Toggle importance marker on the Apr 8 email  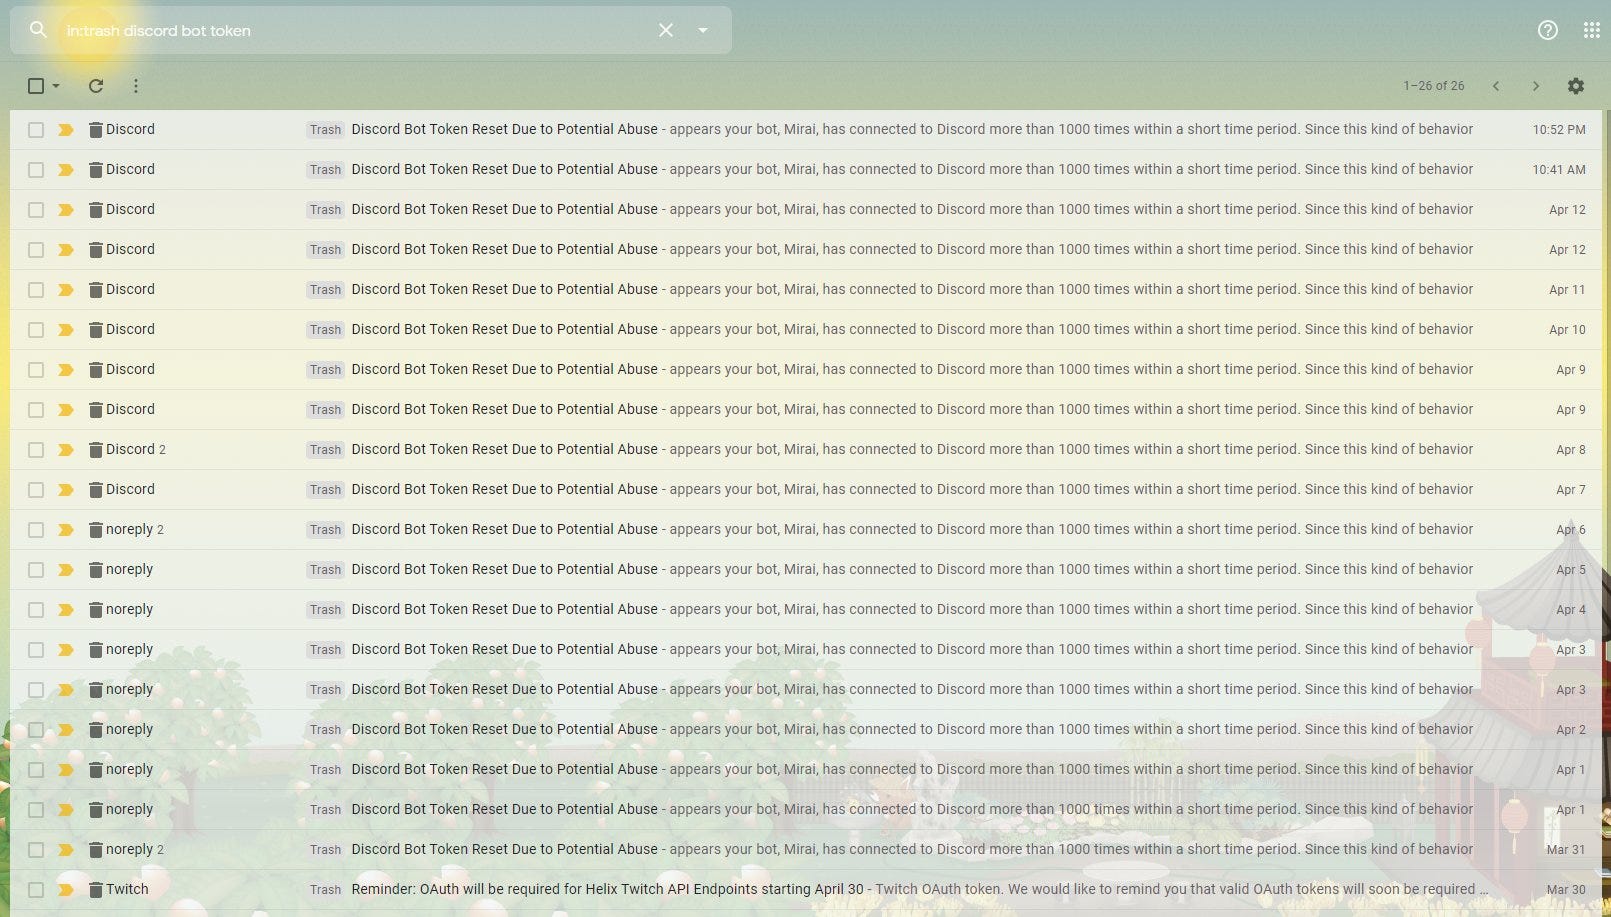point(66,450)
